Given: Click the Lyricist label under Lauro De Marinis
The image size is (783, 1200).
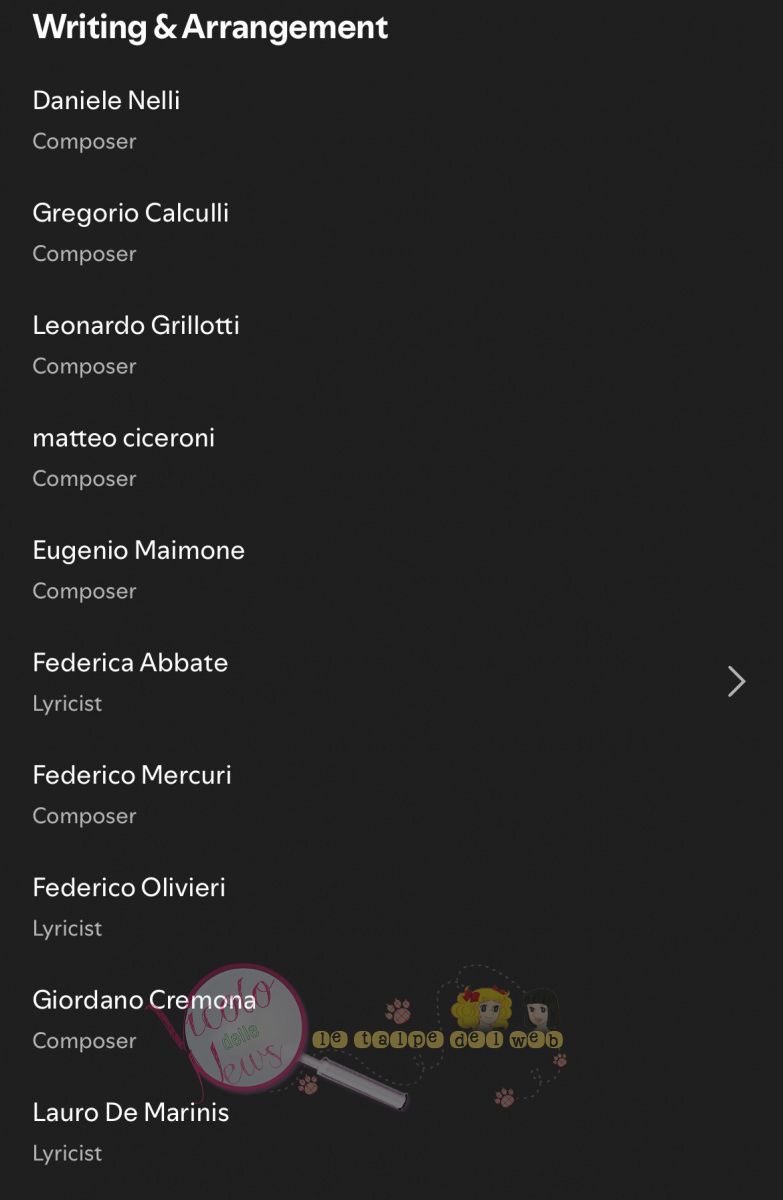Looking at the screenshot, I should 67,1154.
